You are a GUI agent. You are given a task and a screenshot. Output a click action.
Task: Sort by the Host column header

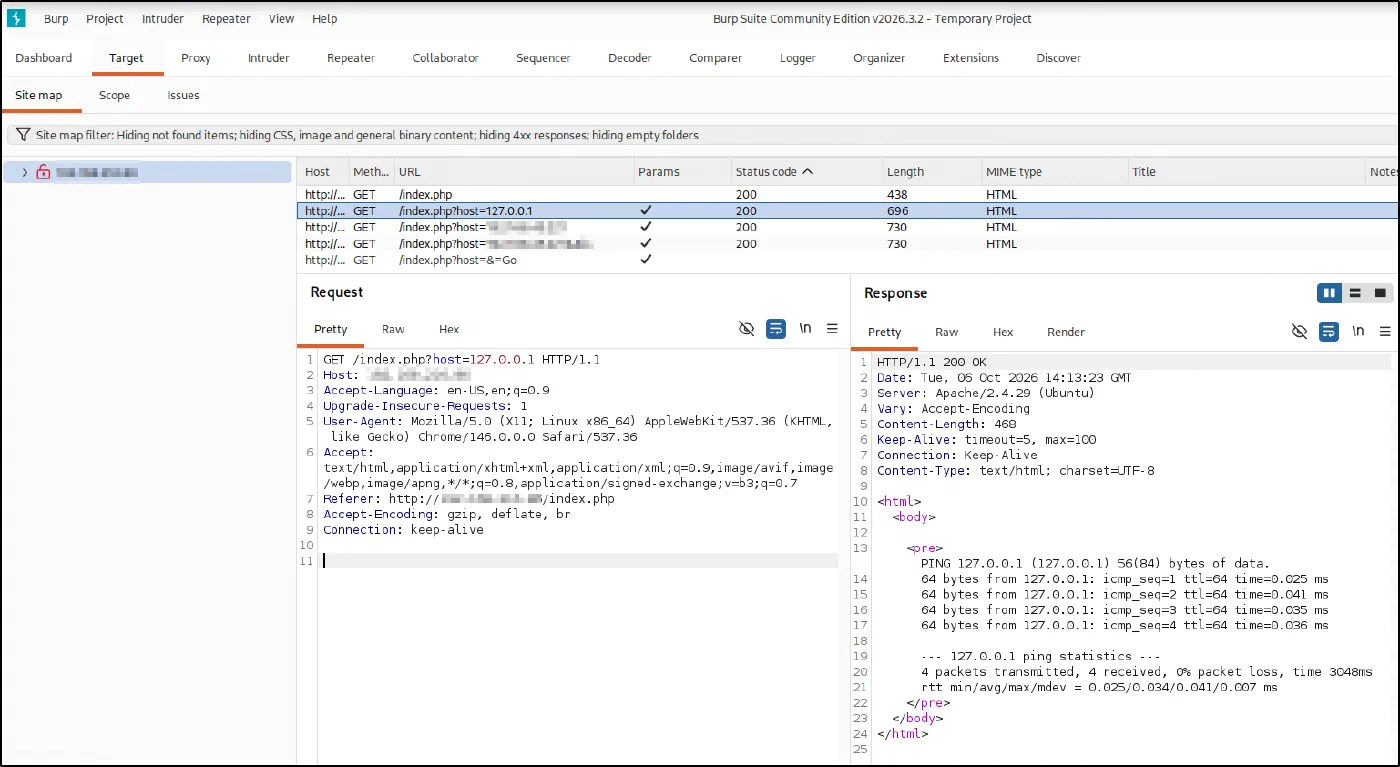[x=323, y=172]
